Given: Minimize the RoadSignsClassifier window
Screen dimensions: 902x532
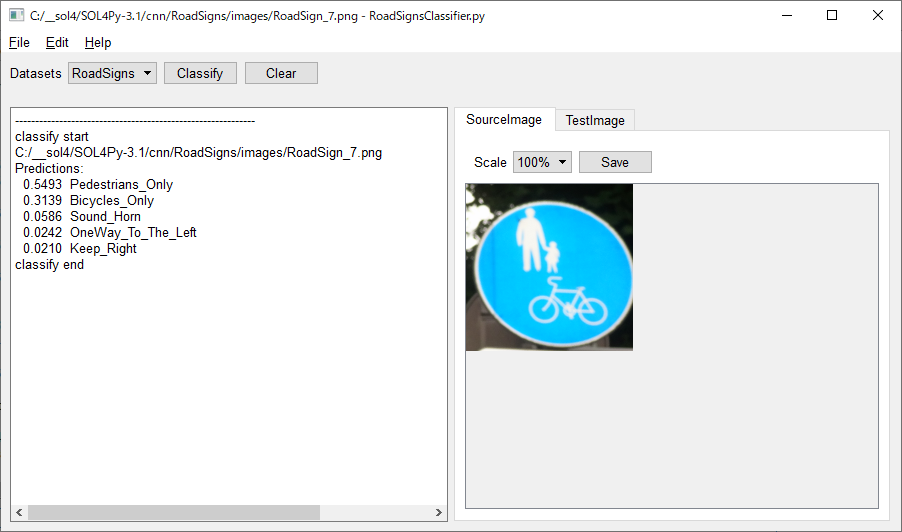Looking at the screenshot, I should click(x=787, y=16).
